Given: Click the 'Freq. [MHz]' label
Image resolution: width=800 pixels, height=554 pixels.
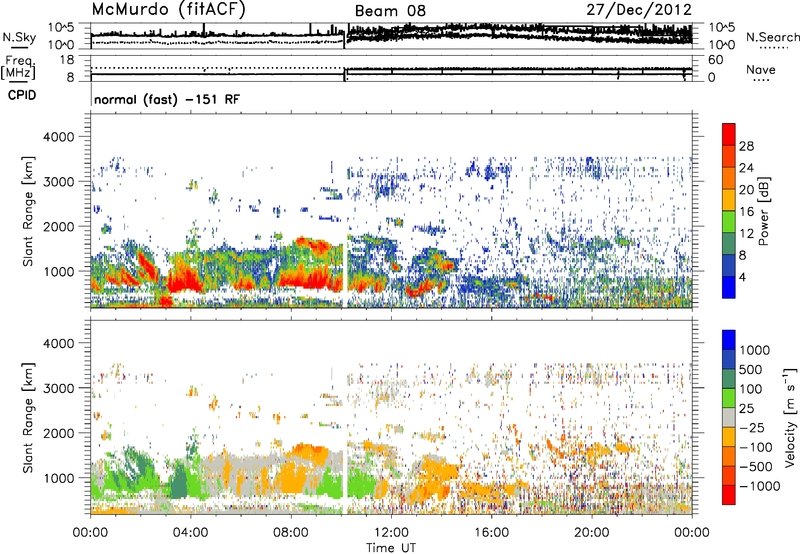Looking at the screenshot, I should click(x=18, y=67).
